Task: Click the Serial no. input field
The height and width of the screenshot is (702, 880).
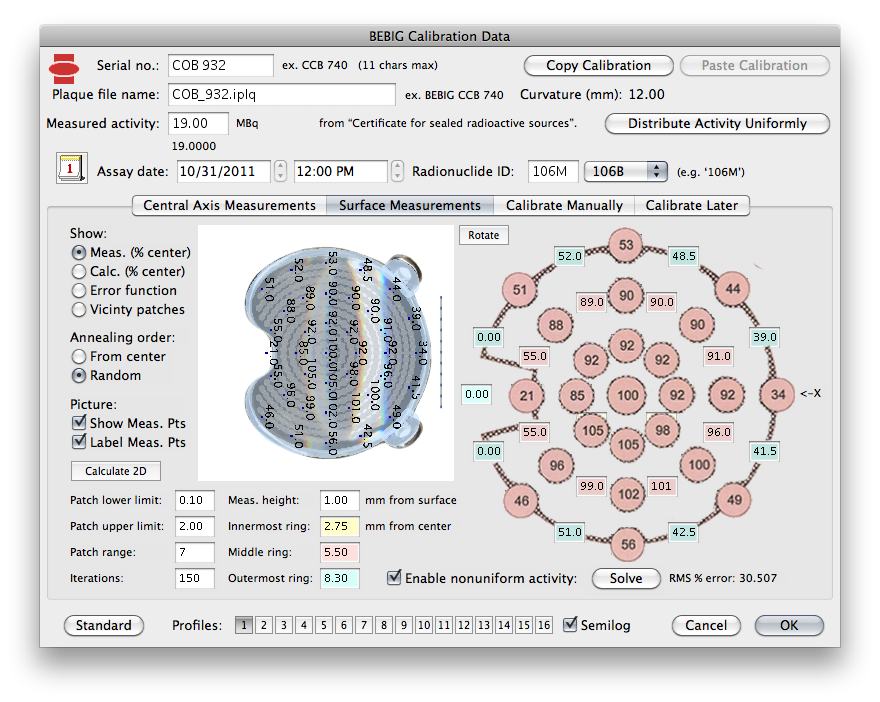Action: [221, 66]
